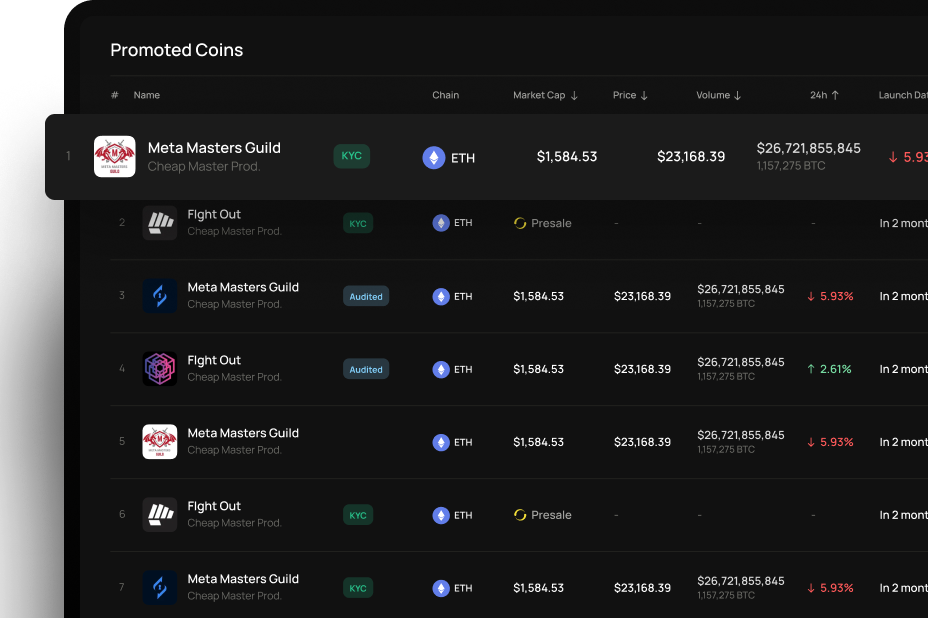
Task: Click the Meta Masters Guild logo in row 1
Action: [115, 157]
